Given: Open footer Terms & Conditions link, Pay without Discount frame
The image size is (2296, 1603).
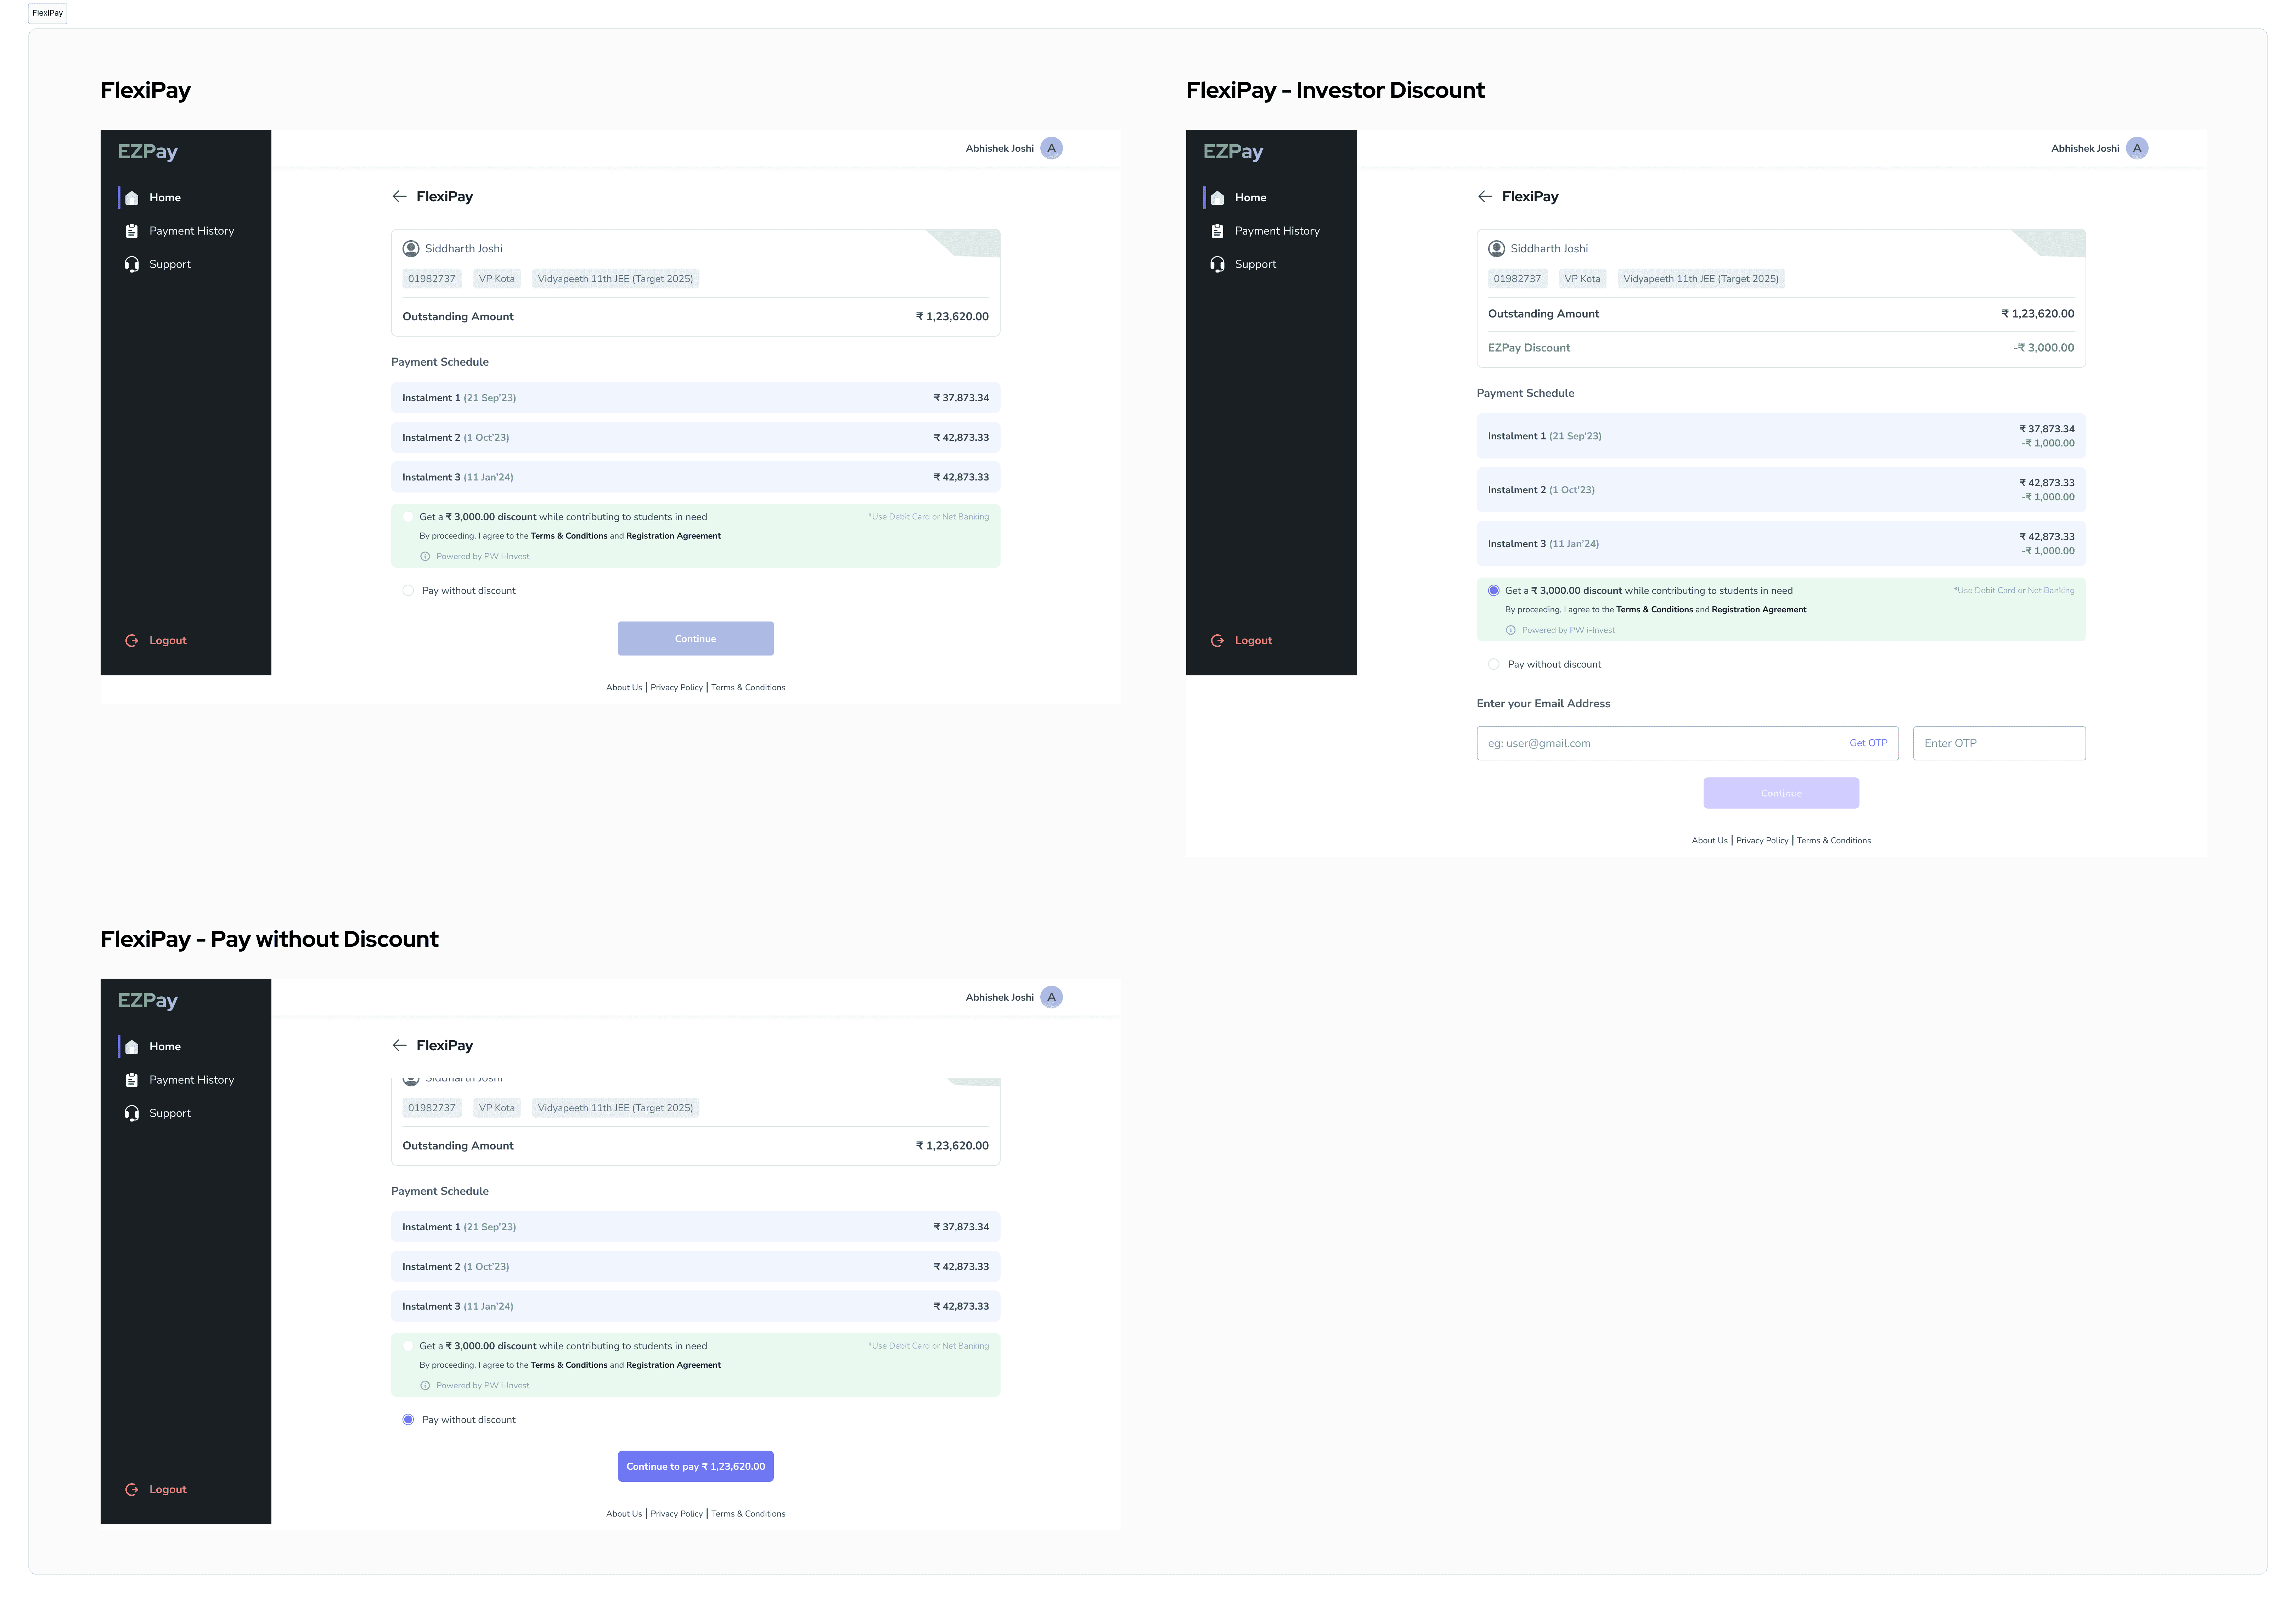Looking at the screenshot, I should click(x=748, y=1514).
